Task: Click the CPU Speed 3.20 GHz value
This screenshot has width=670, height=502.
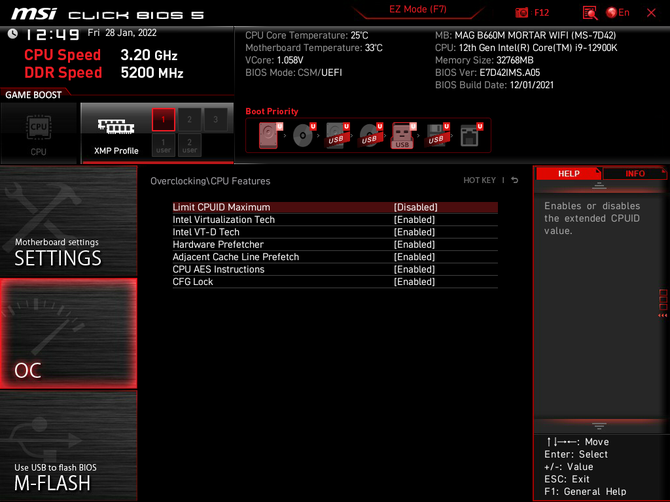Action: (149, 55)
